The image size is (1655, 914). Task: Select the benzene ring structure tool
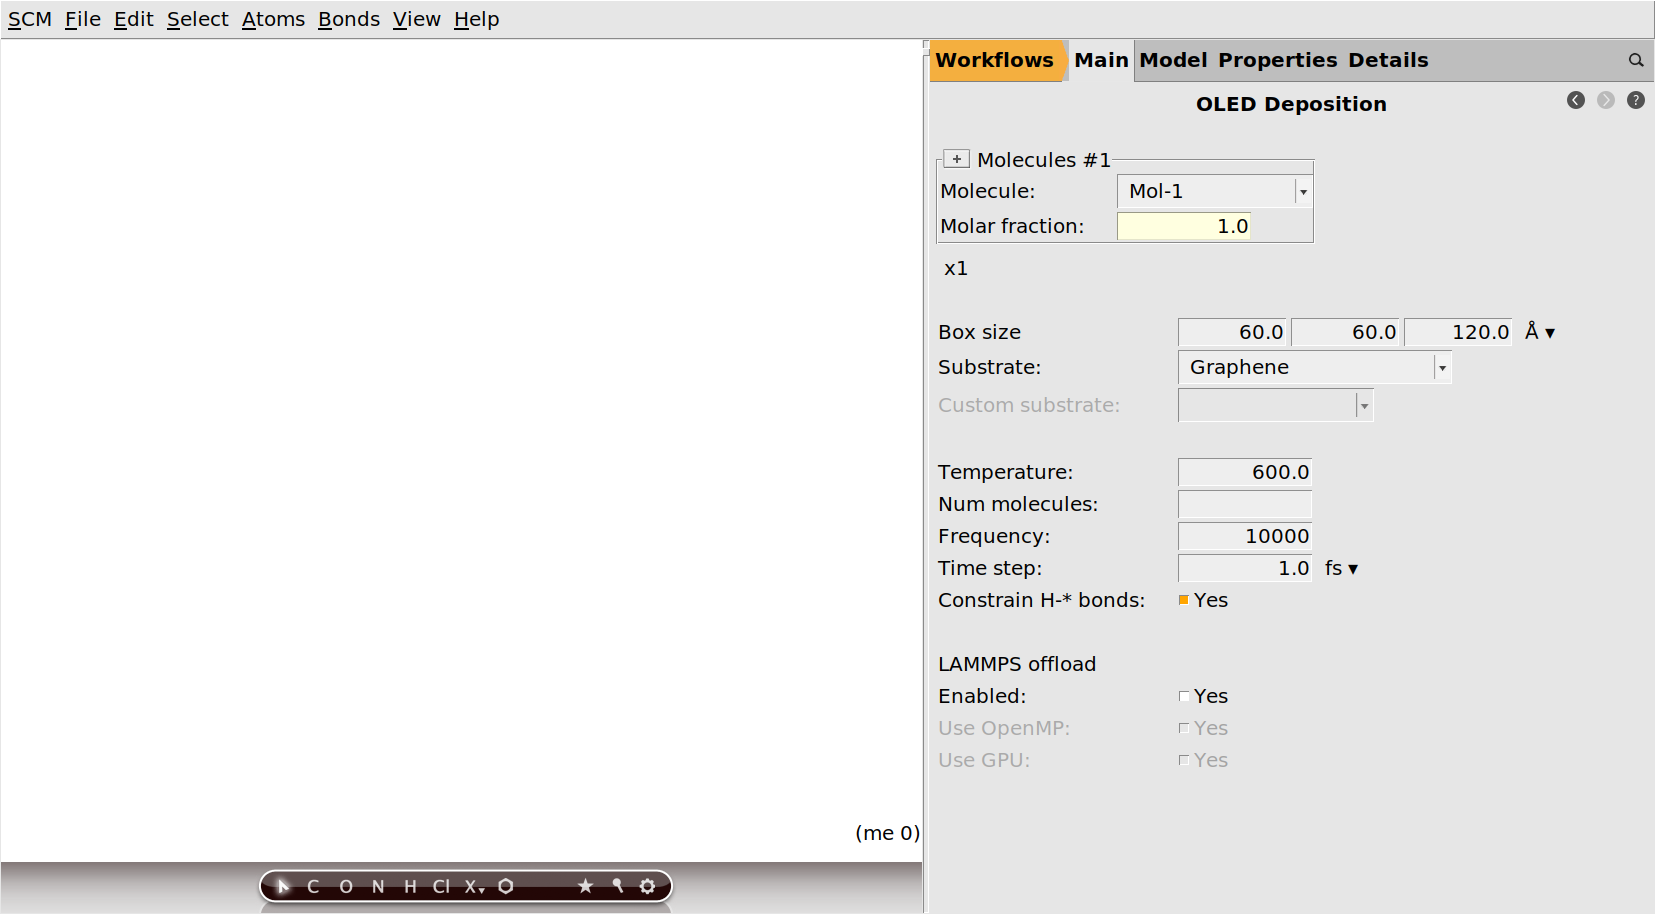pyautogui.click(x=506, y=886)
